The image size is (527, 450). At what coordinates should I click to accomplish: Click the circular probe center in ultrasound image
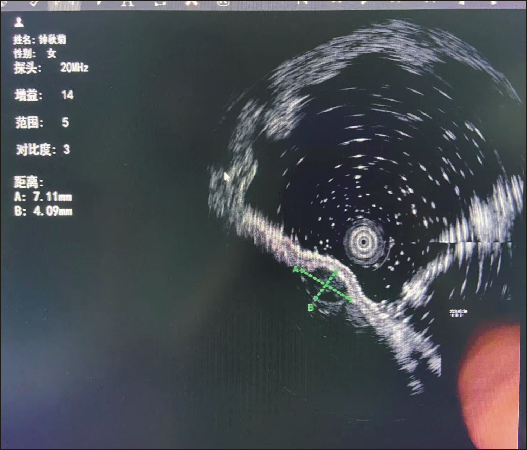click(363, 241)
